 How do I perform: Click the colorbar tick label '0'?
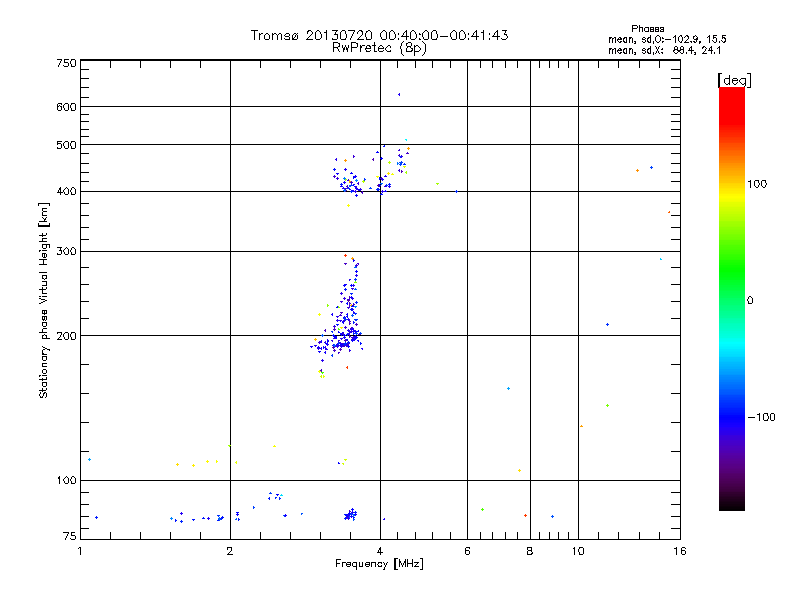point(750,301)
